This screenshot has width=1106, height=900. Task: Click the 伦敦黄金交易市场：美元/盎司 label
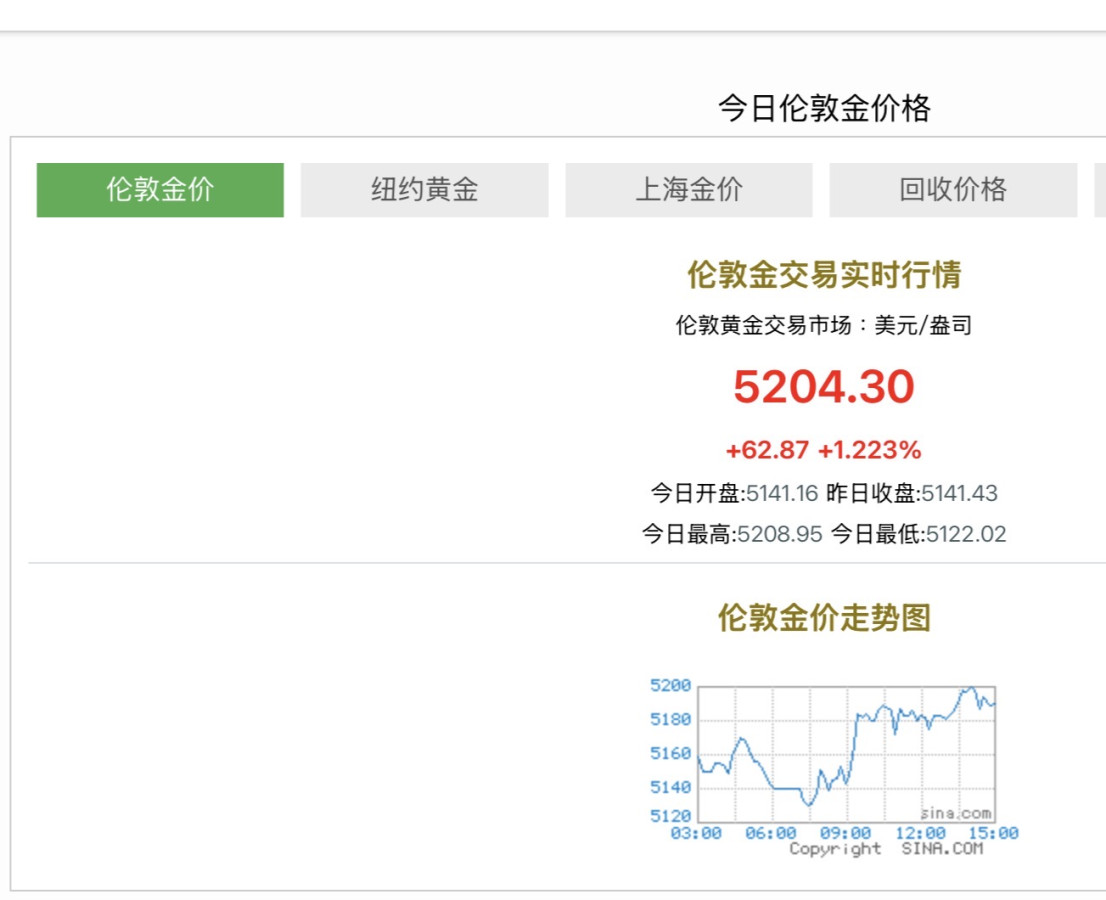coord(824,325)
